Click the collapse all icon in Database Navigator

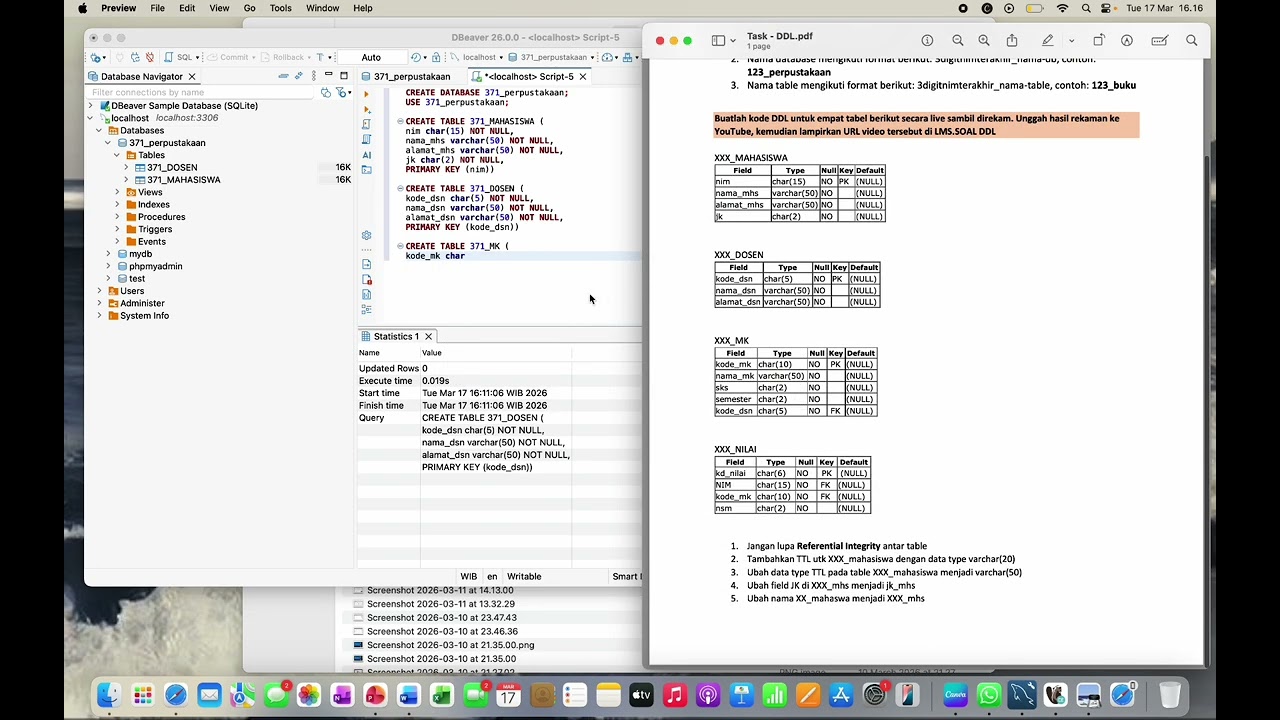click(x=283, y=76)
